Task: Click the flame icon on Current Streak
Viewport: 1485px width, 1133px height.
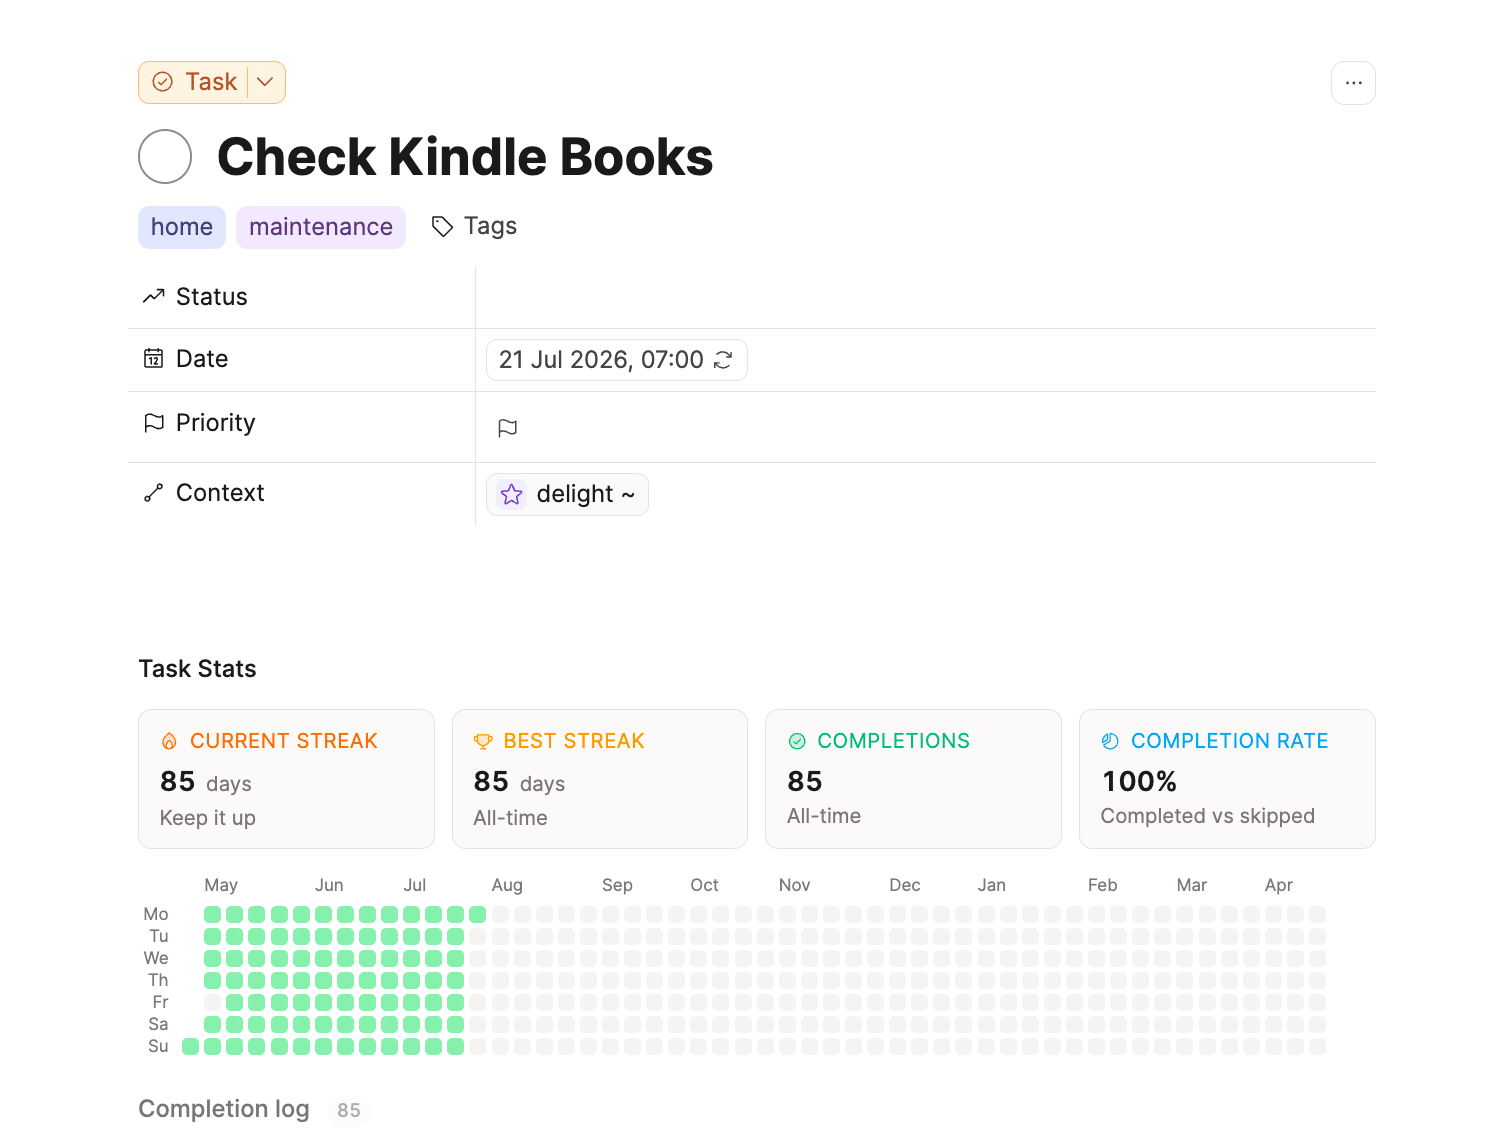Action: click(169, 741)
